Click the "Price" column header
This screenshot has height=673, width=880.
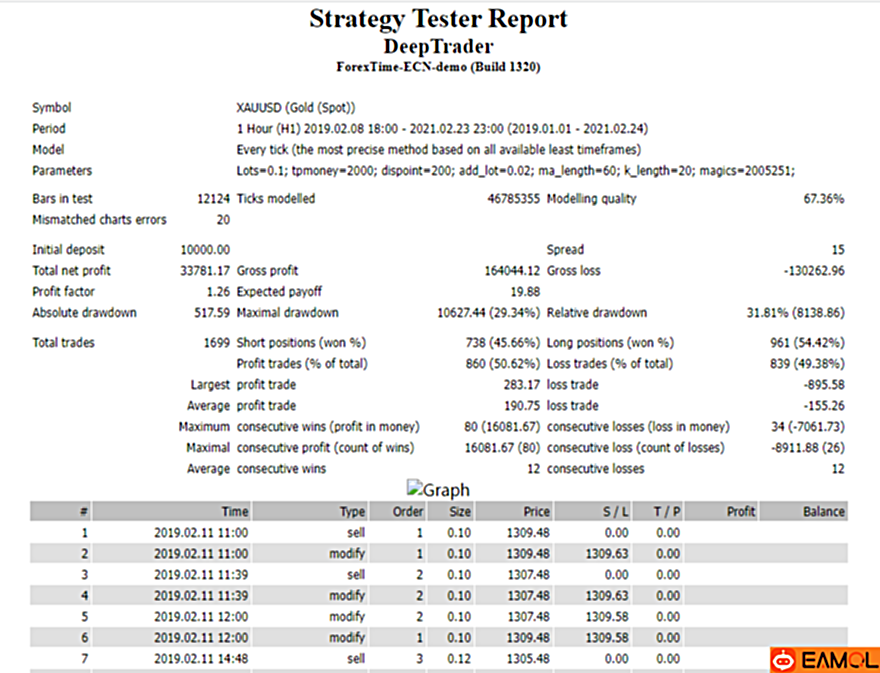pos(514,512)
